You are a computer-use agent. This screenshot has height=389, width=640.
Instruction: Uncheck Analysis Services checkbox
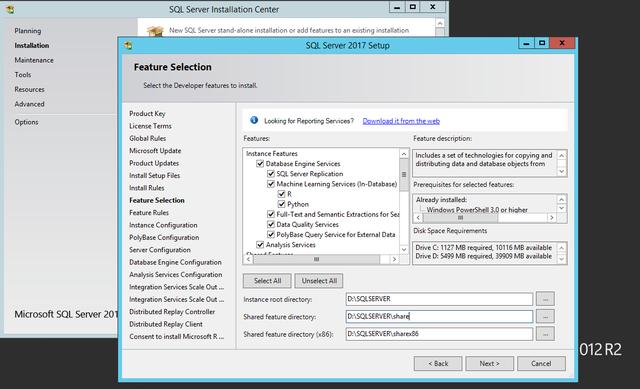[260, 245]
